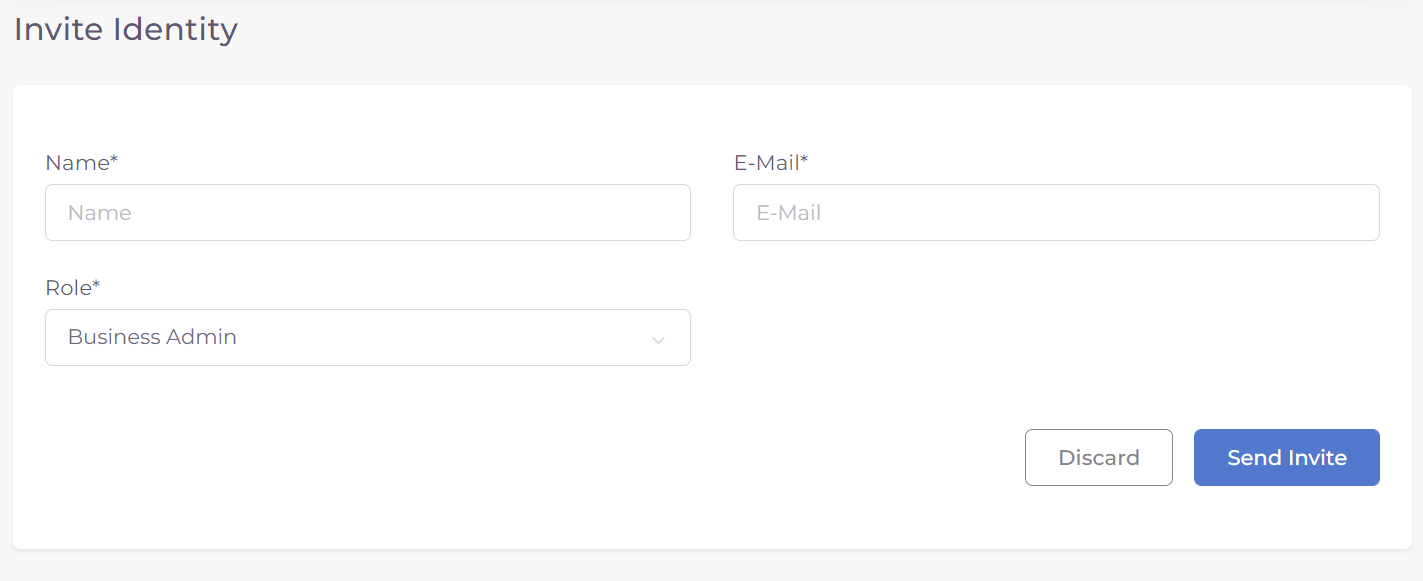Focus the Name input field
1423x581 pixels.
(x=367, y=212)
